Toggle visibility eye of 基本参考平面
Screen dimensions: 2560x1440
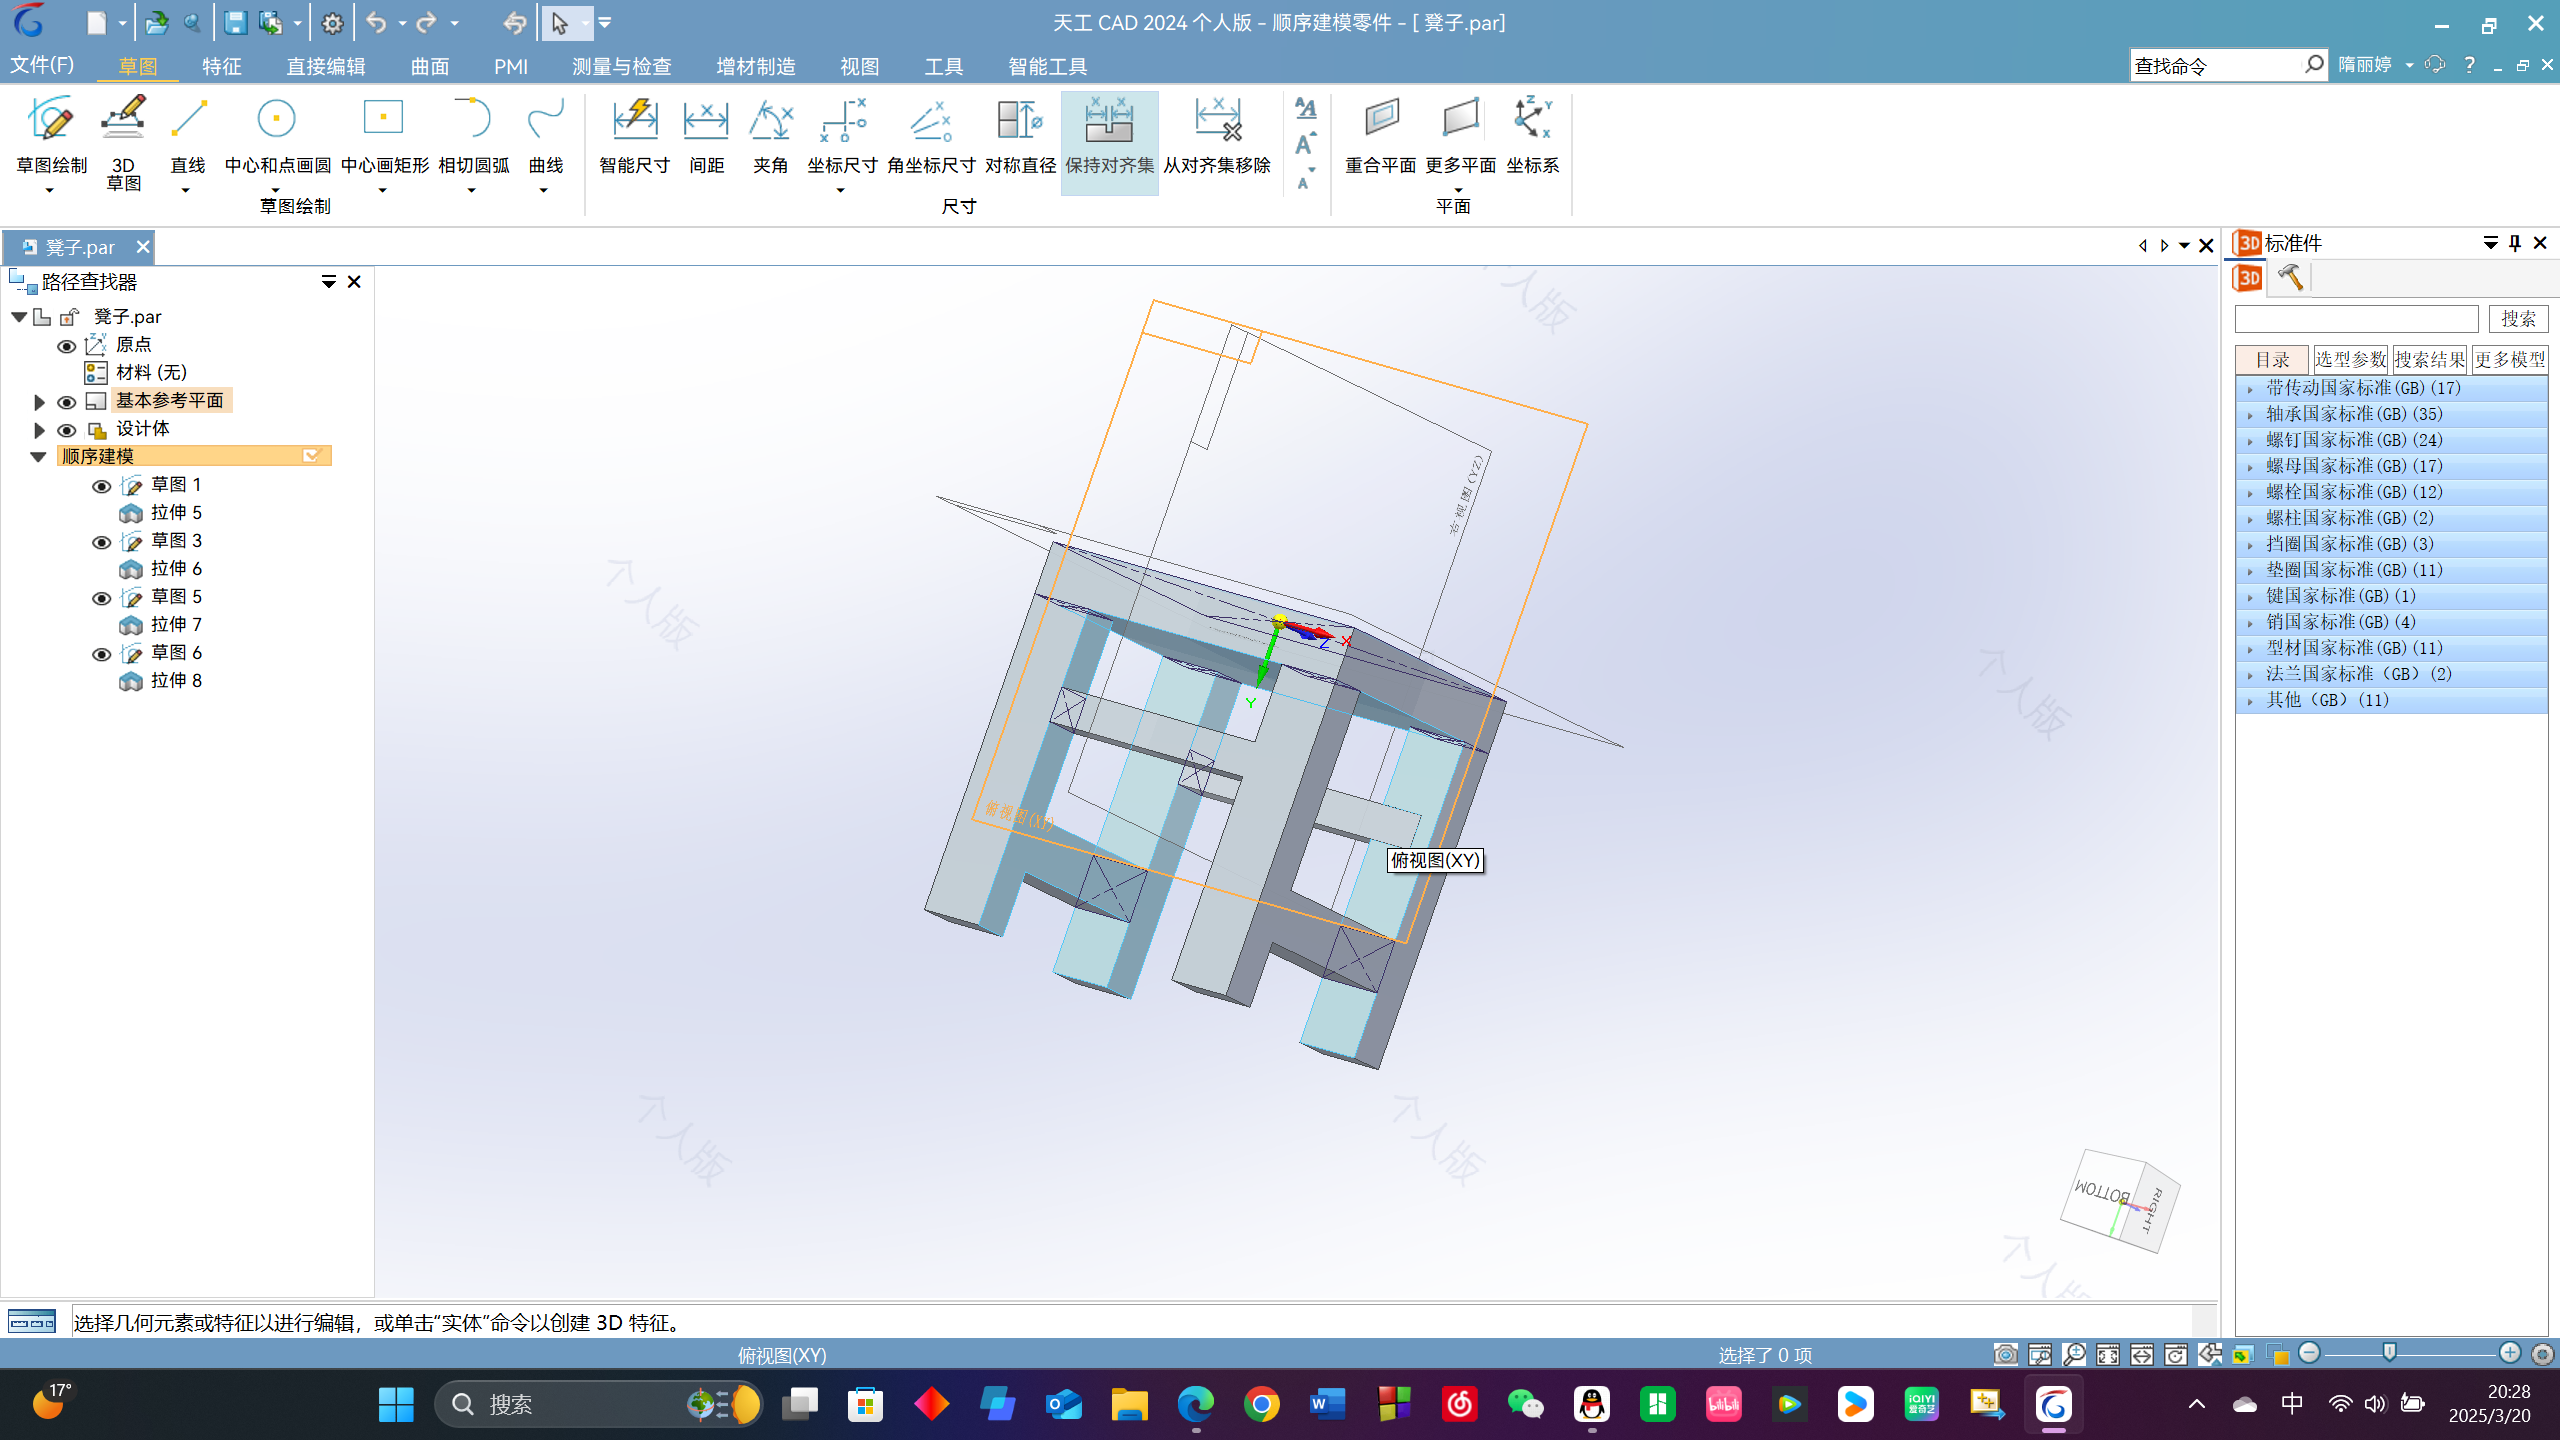(66, 402)
